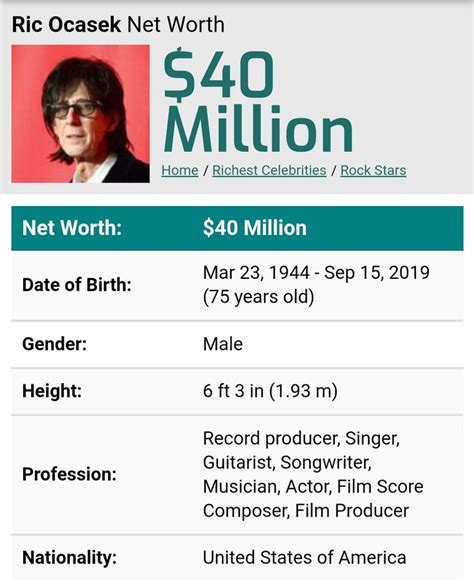The image size is (474, 584).
Task: Click the Male gender value
Action: tap(223, 344)
